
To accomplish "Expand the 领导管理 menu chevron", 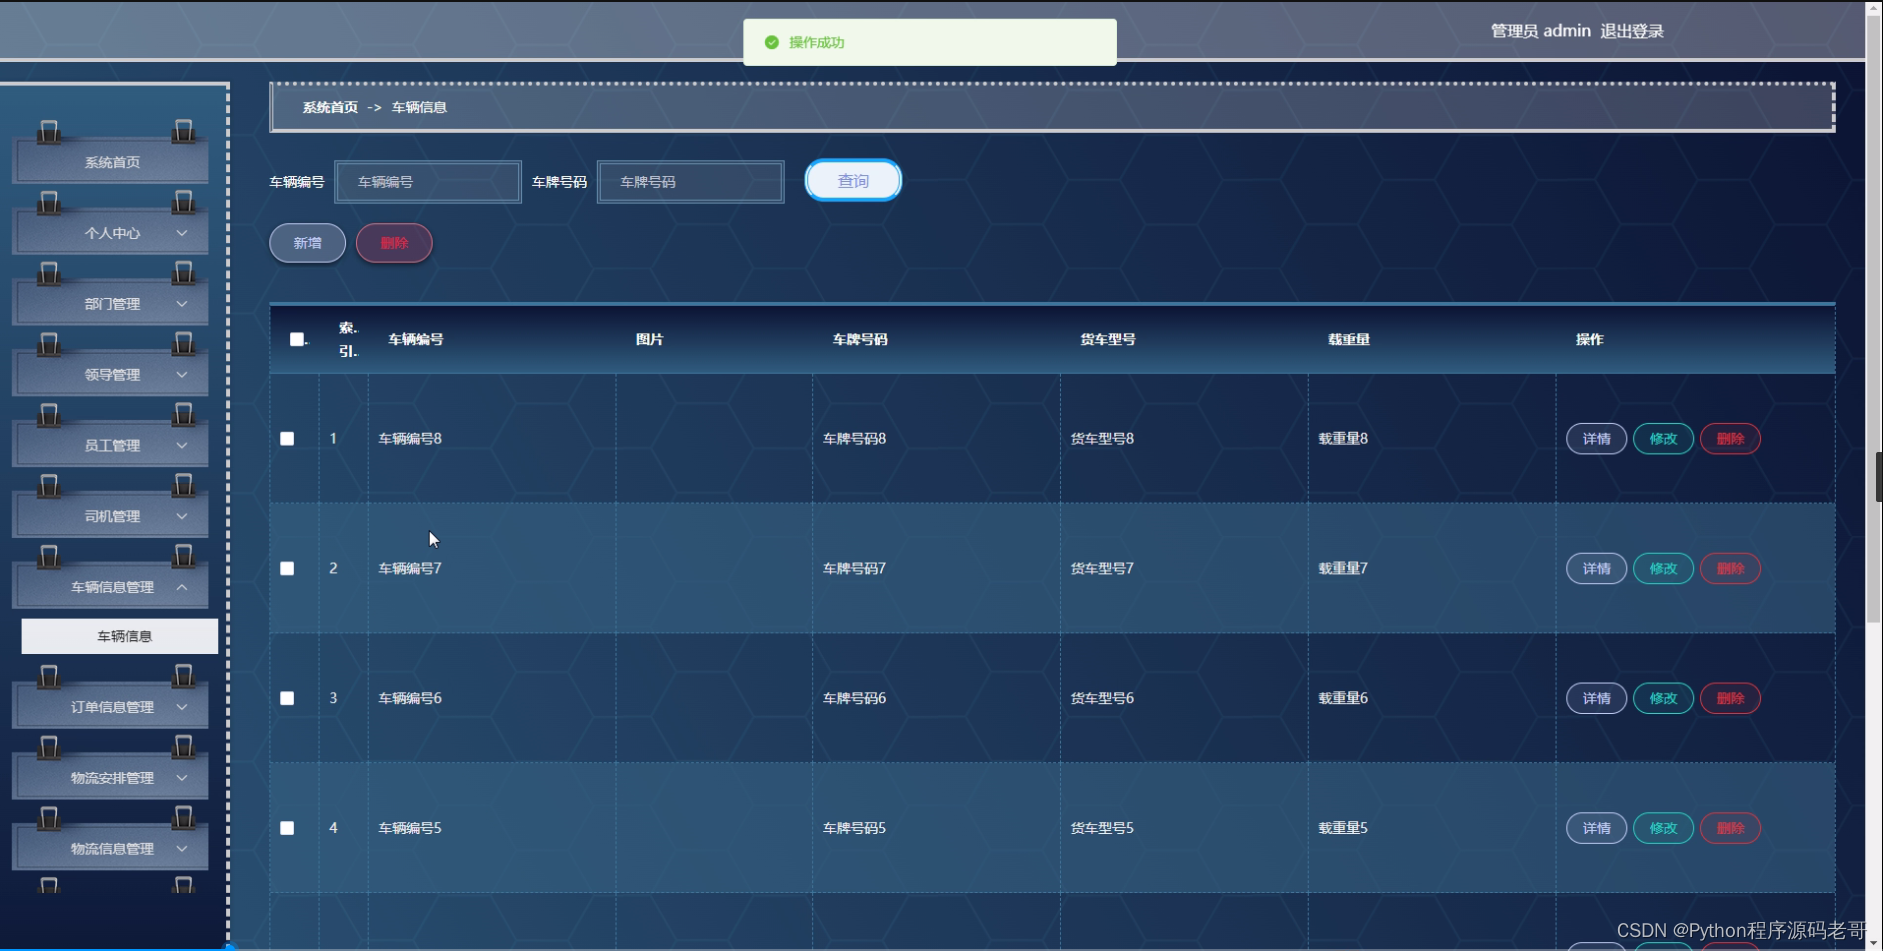I will point(182,374).
